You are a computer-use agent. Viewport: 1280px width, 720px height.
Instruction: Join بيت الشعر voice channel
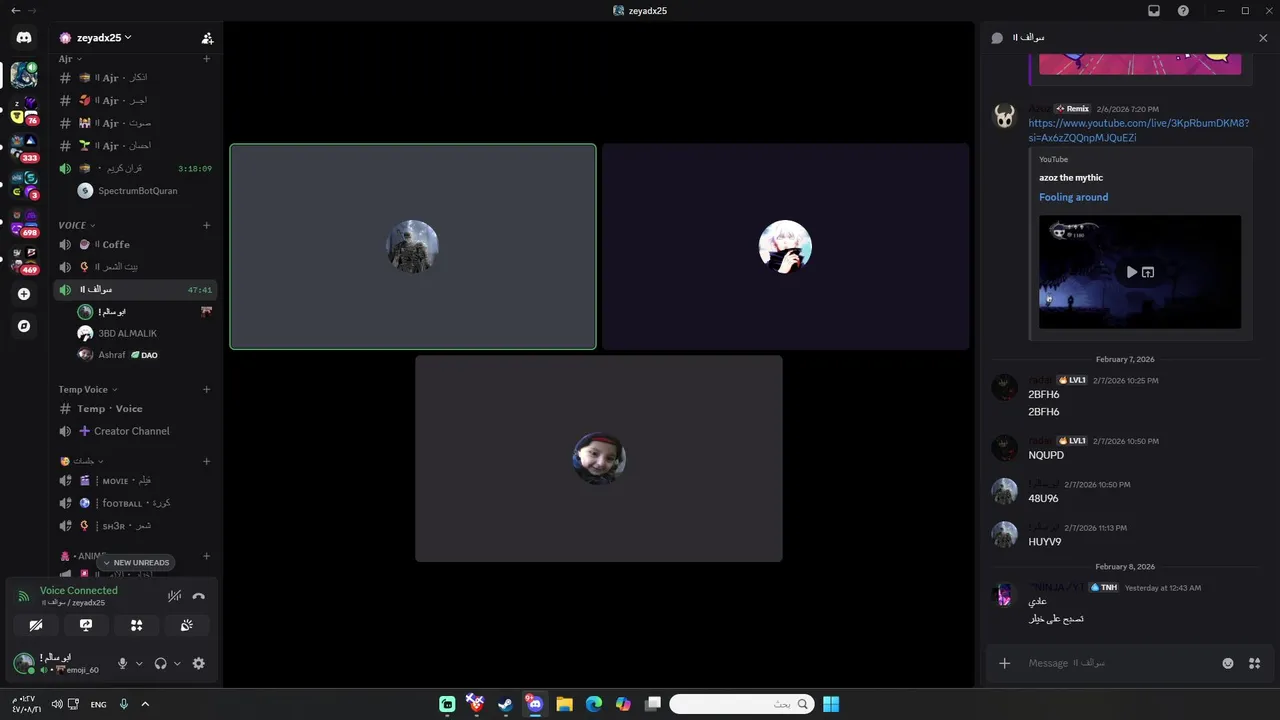click(x=135, y=267)
